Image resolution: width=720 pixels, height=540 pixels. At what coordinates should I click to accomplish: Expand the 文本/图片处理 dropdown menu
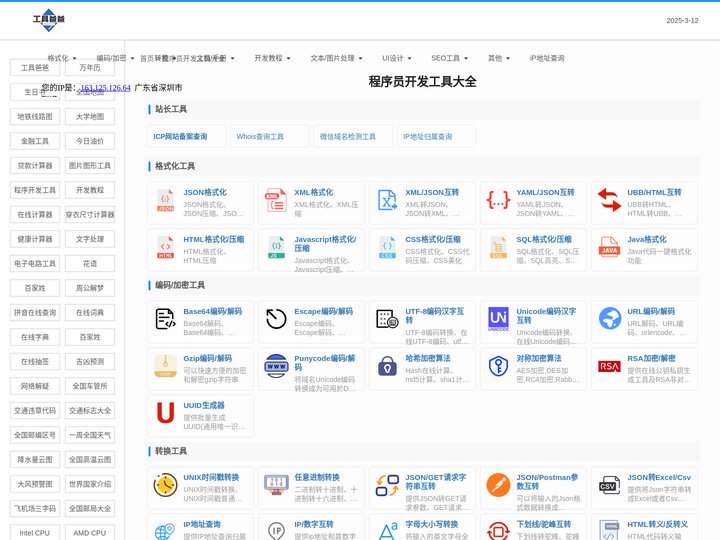[x=337, y=58]
